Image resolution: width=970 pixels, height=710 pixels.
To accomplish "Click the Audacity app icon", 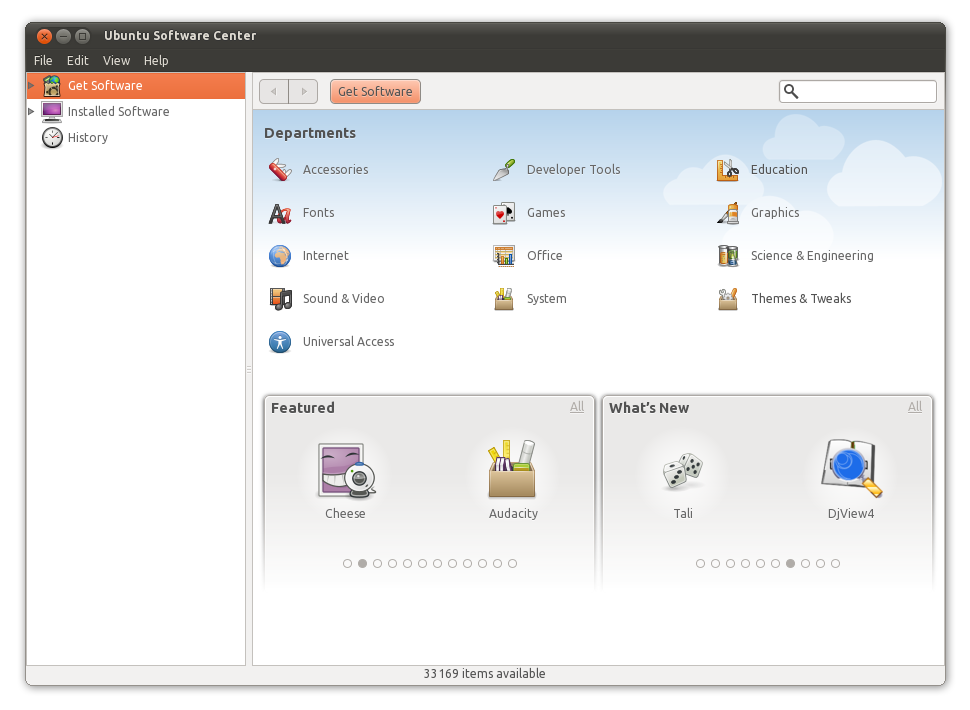I will (513, 469).
